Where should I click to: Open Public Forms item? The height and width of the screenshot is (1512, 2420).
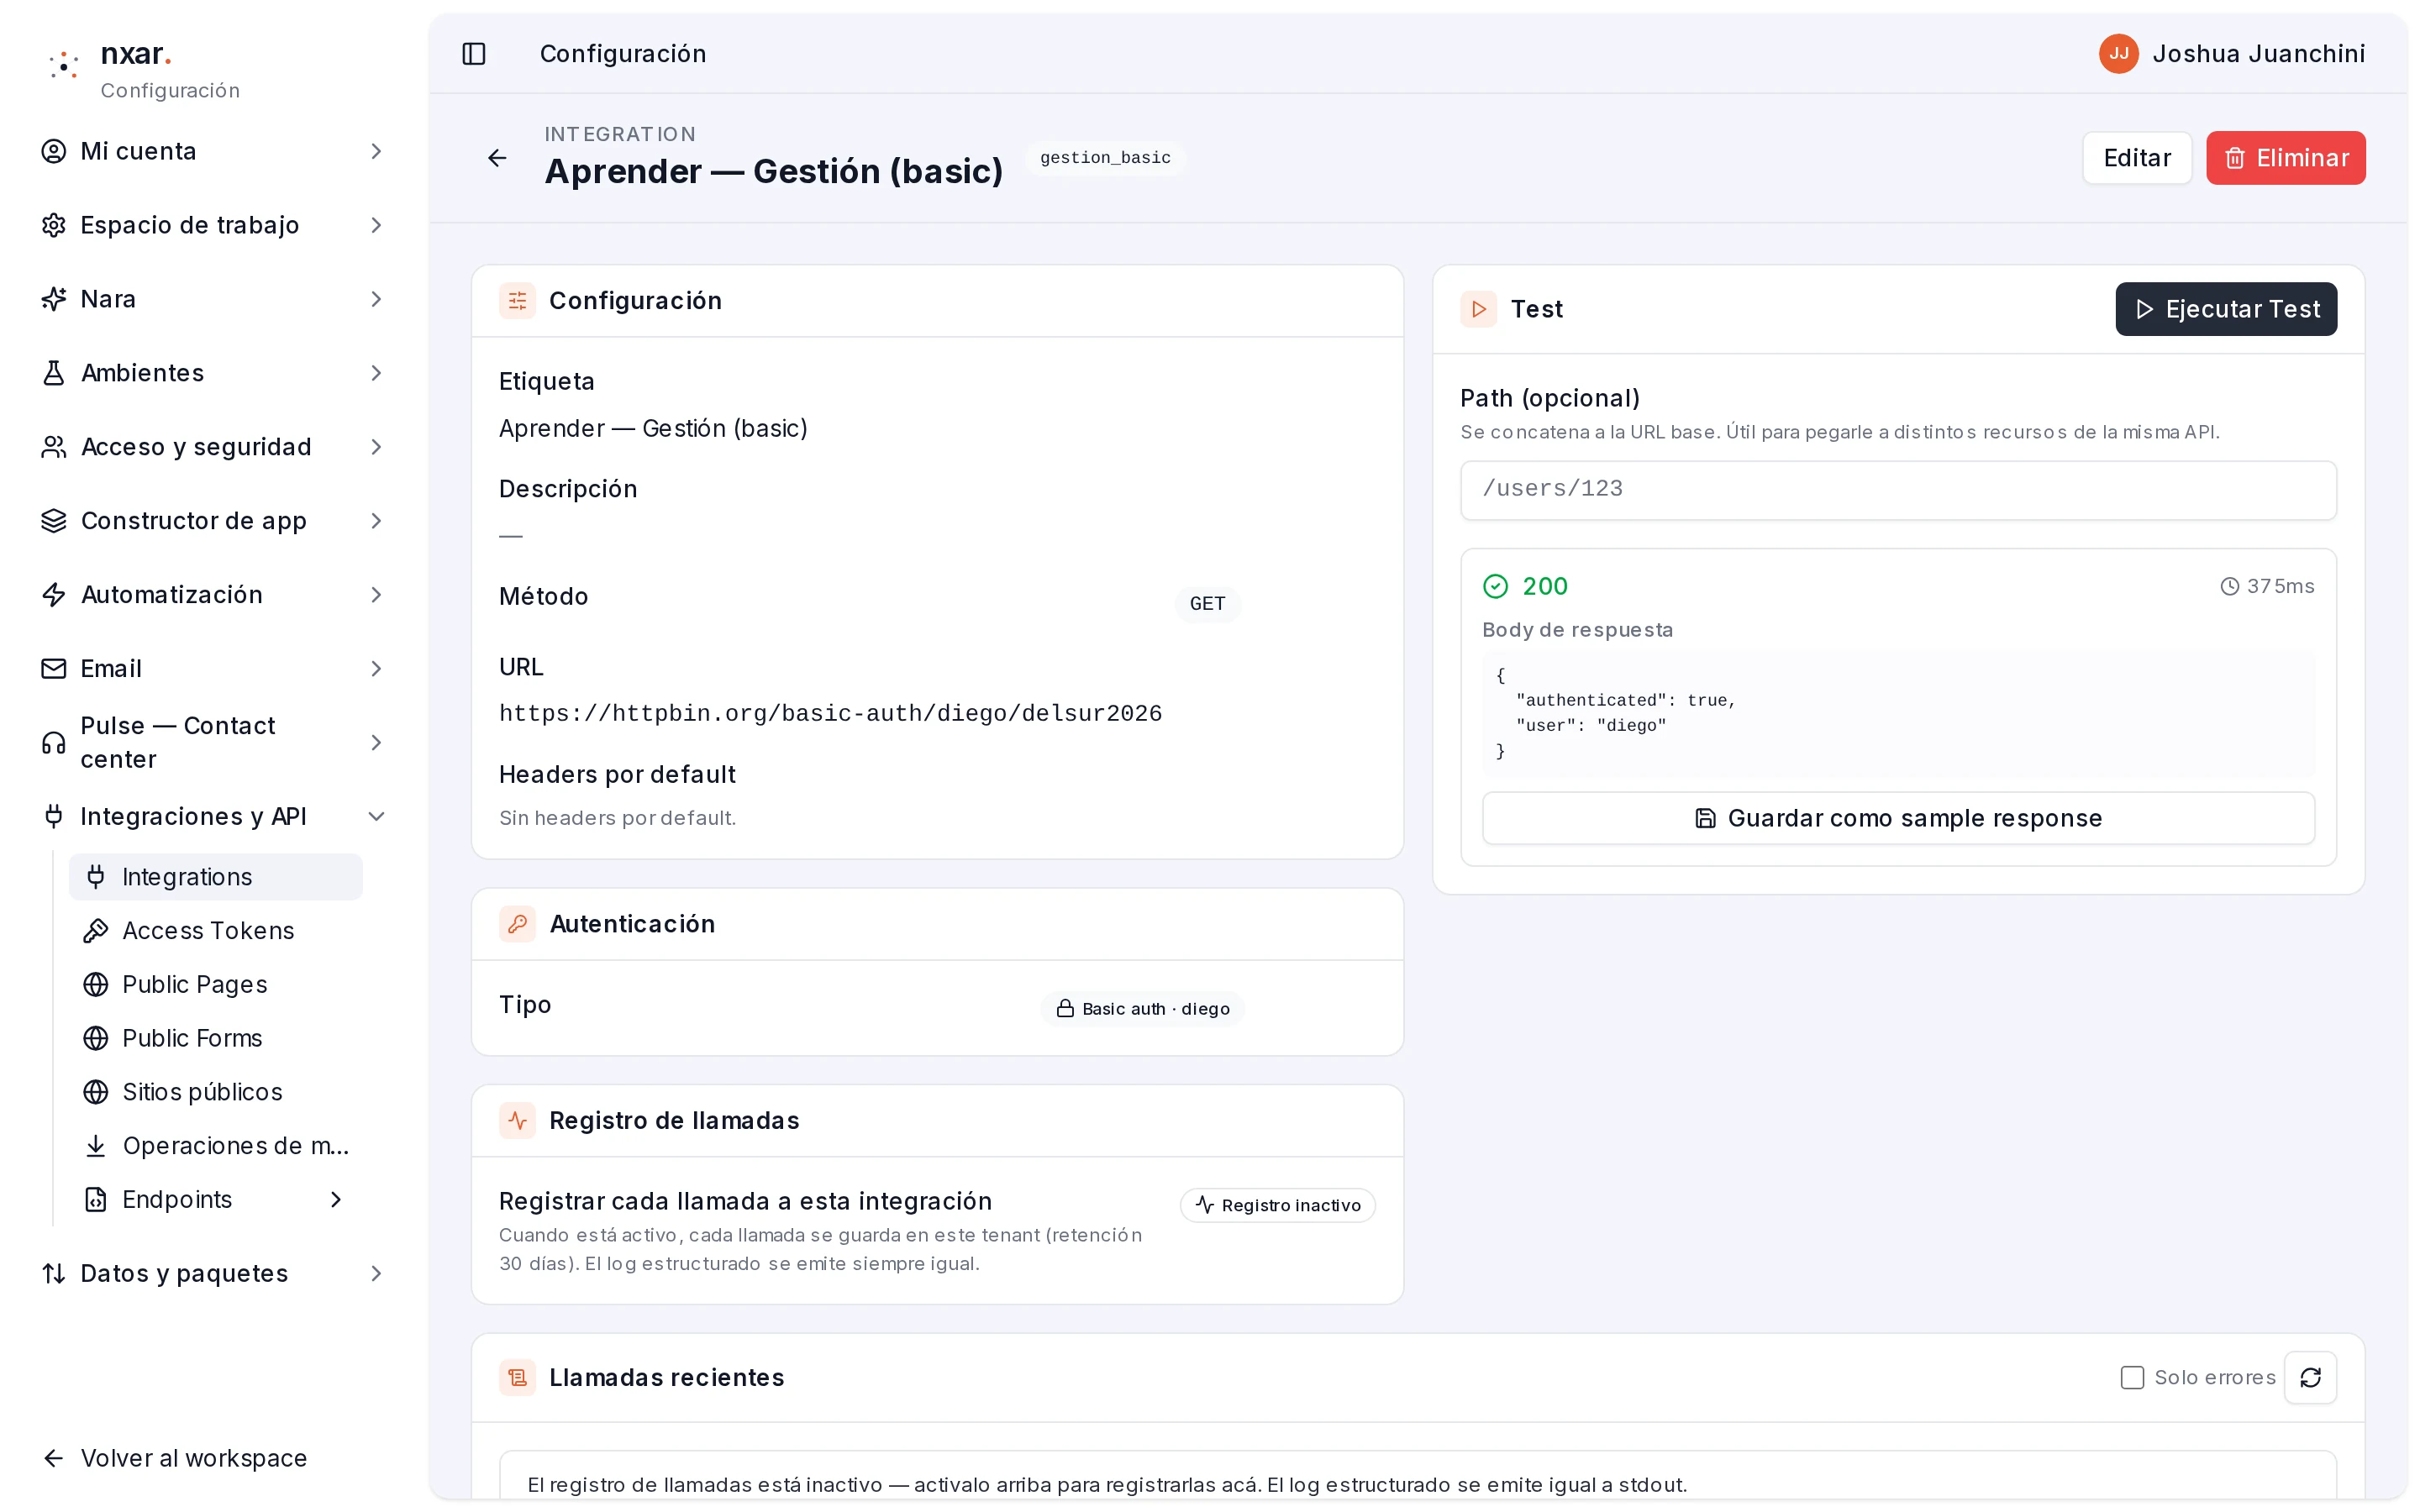215,1038
